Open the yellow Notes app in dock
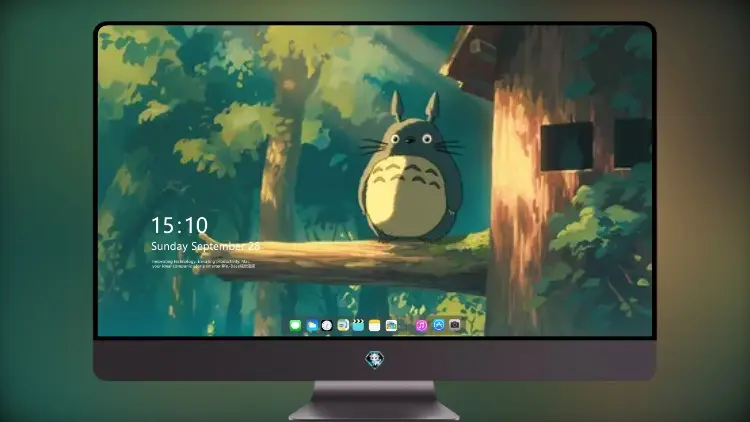The height and width of the screenshot is (422, 750). 375,326
